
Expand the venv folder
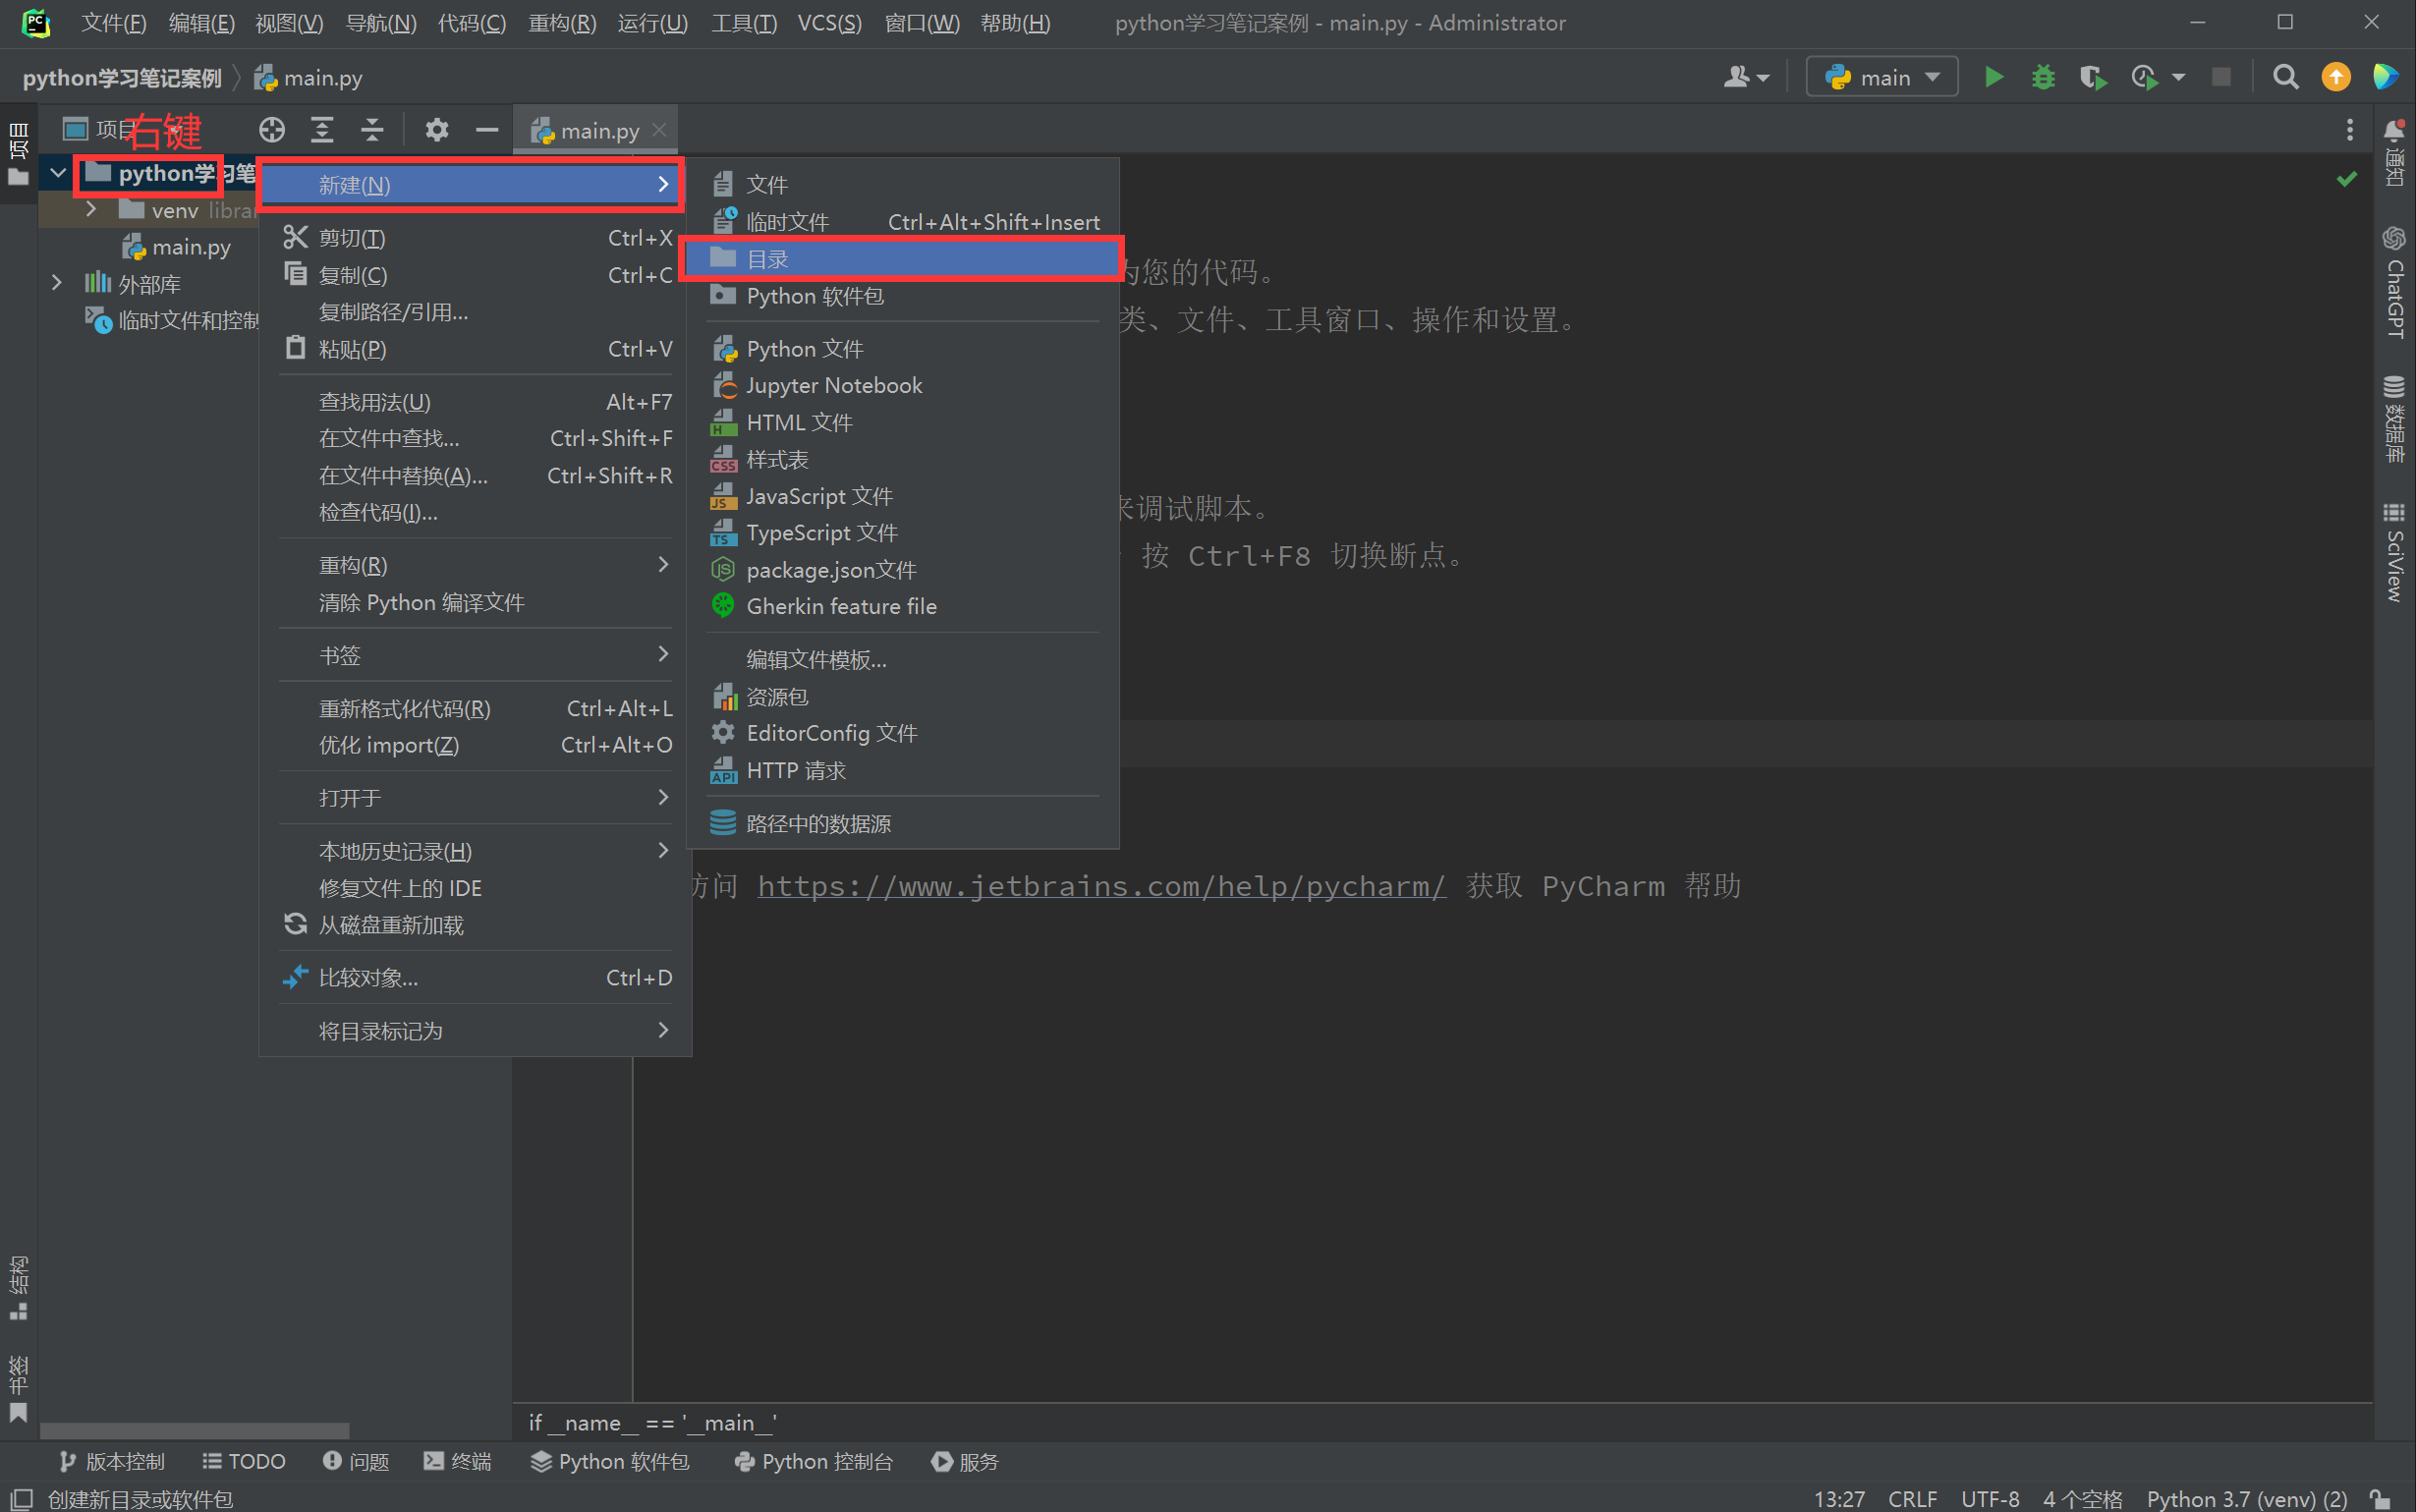(x=91, y=210)
